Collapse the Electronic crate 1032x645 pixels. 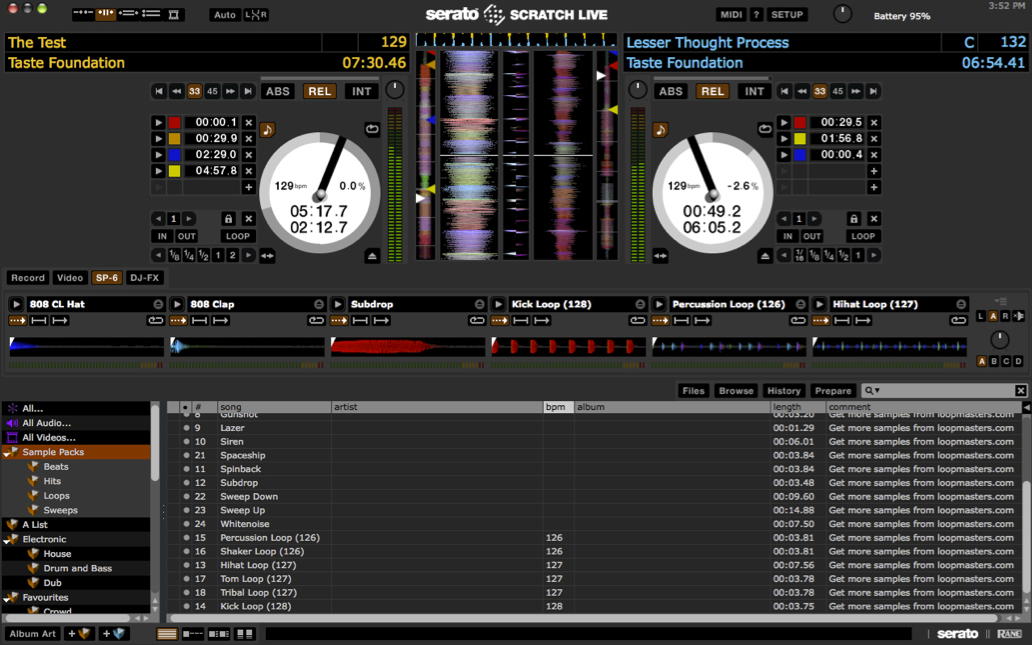point(7,538)
